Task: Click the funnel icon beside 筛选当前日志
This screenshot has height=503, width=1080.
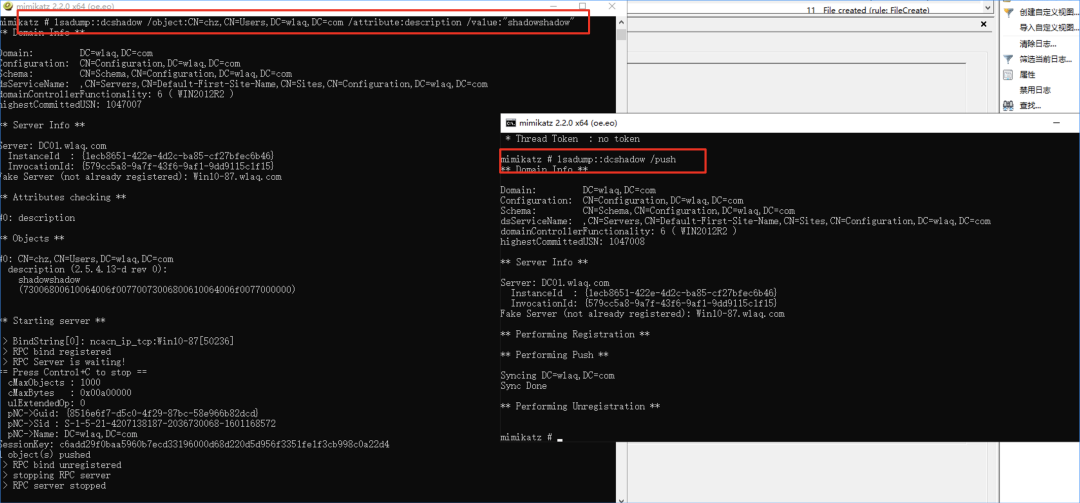Action: click(1008, 59)
